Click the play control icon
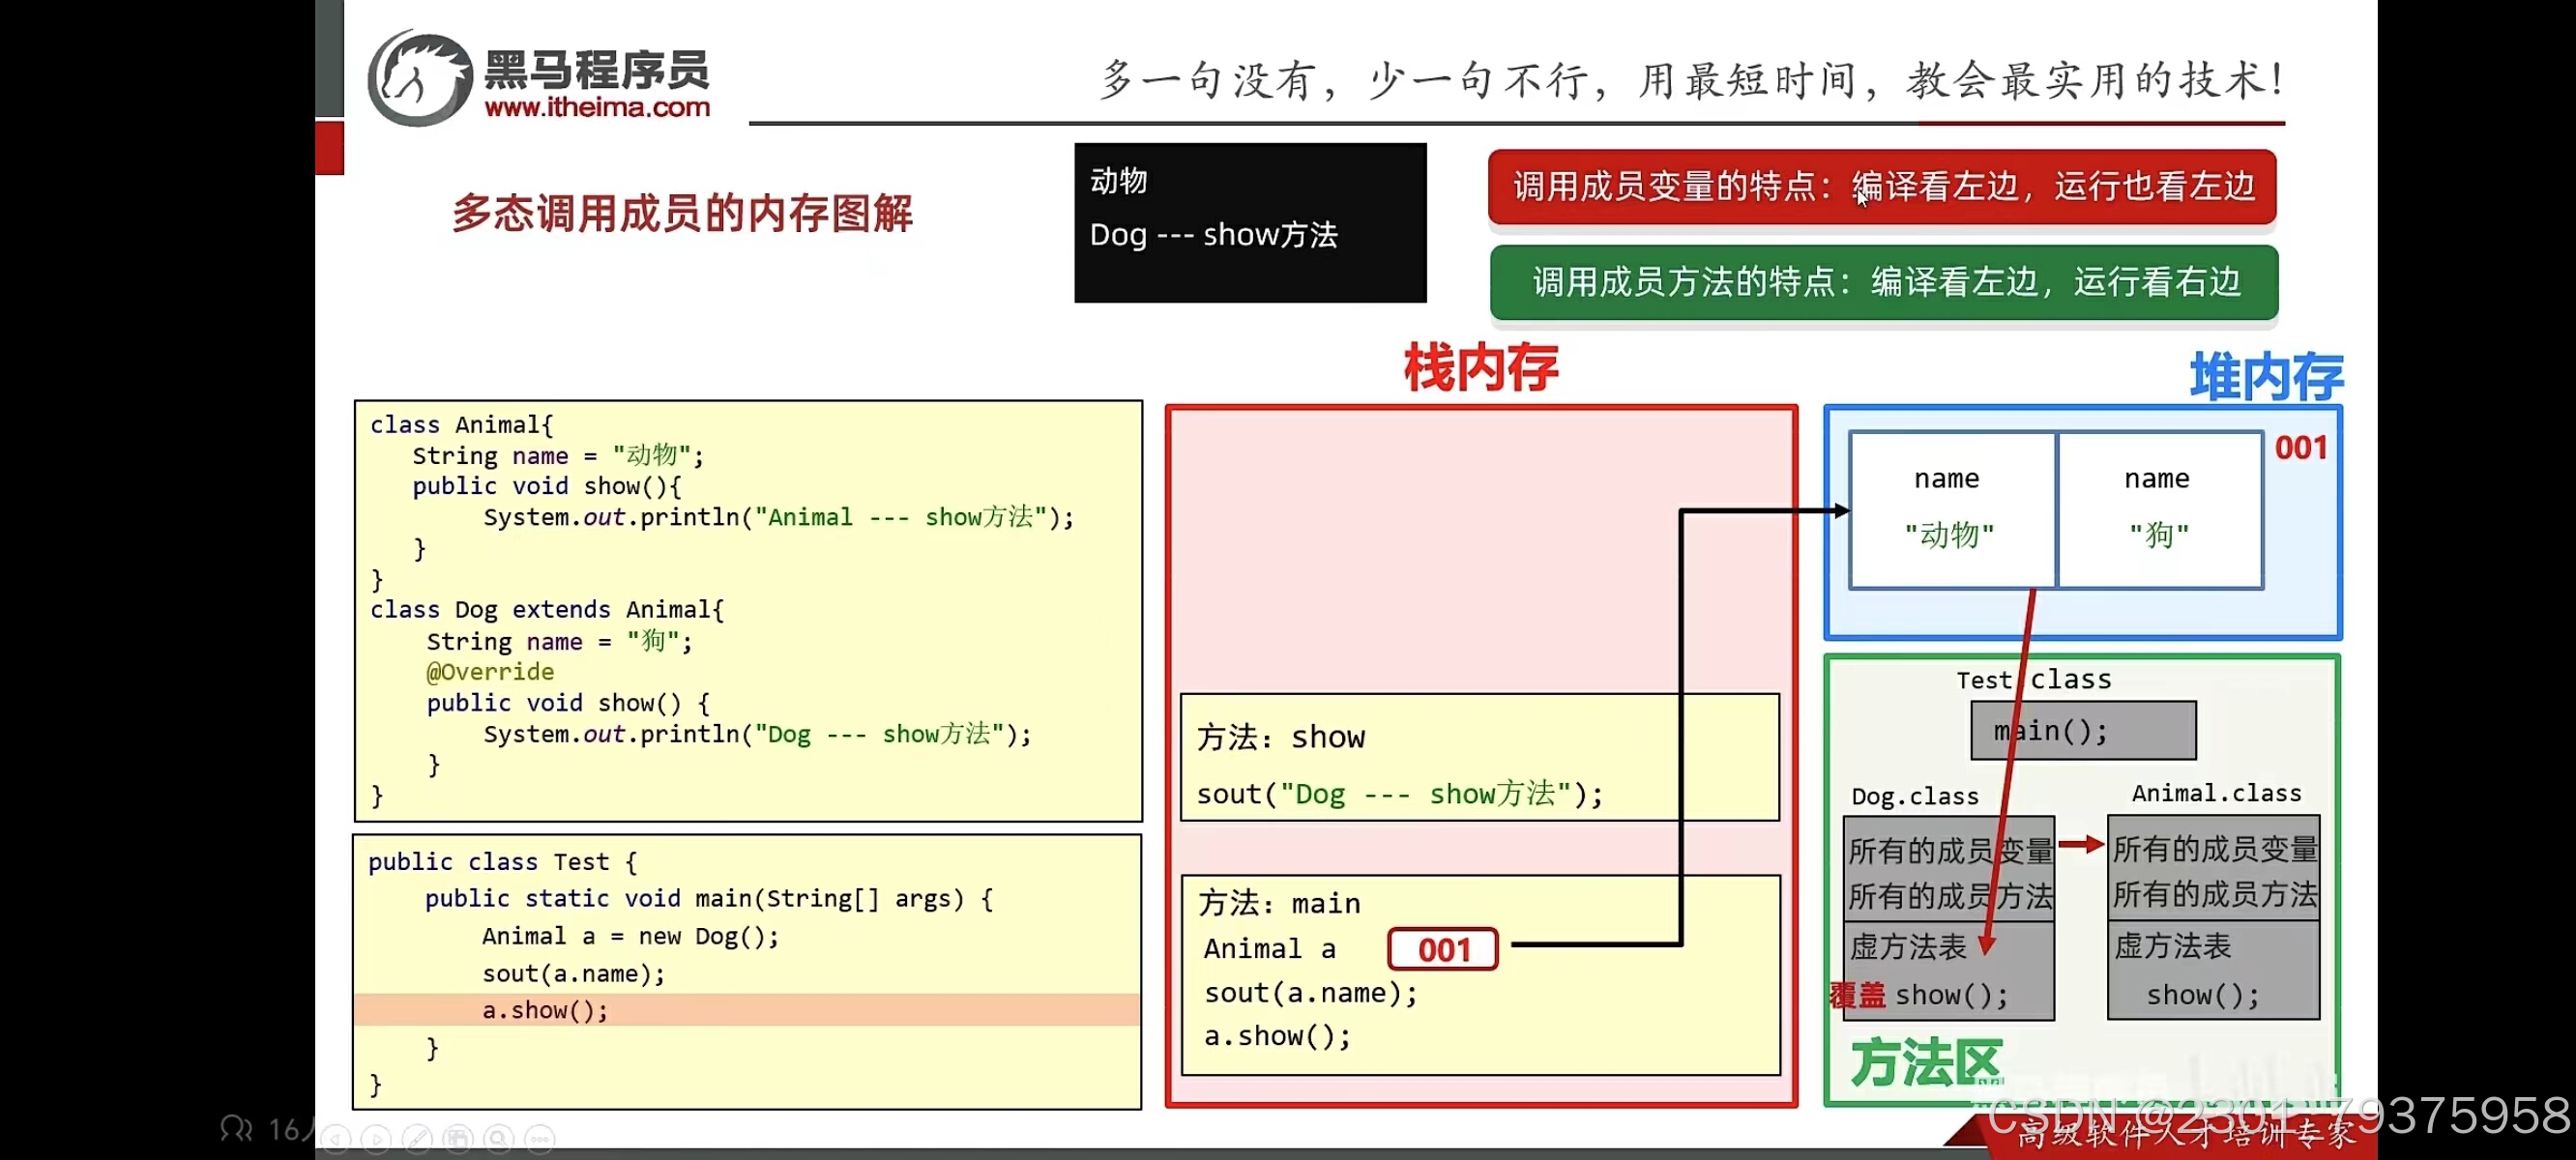Screen dimensions: 2576x1160 [377, 1140]
